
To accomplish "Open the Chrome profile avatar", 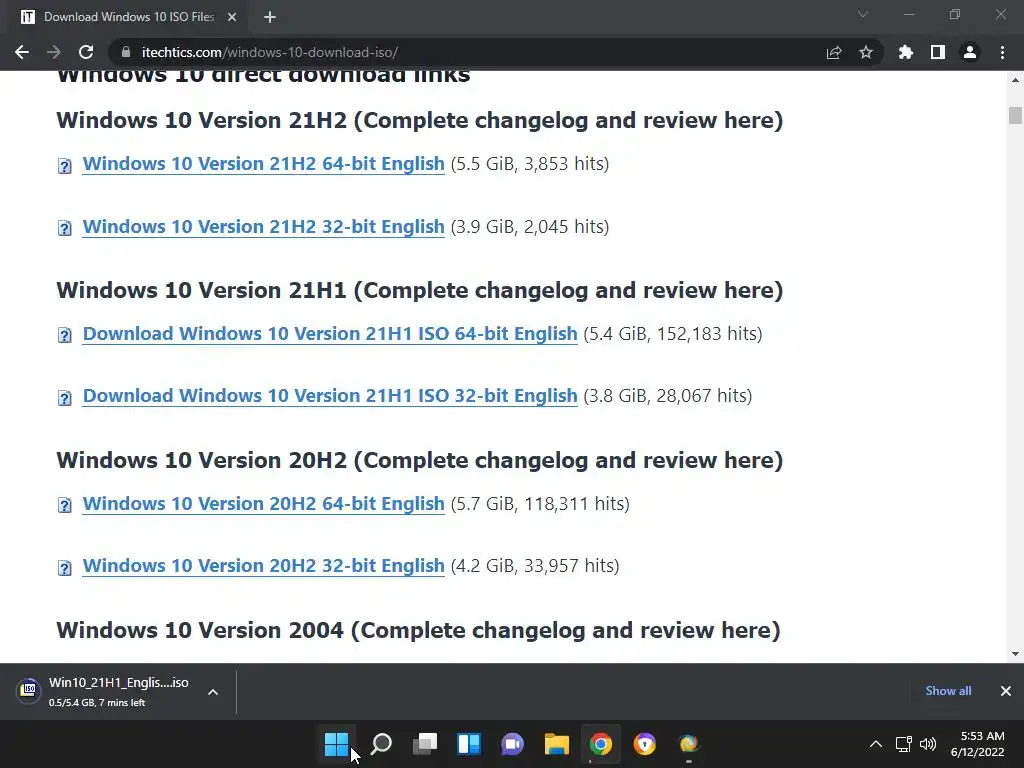I will click(970, 52).
